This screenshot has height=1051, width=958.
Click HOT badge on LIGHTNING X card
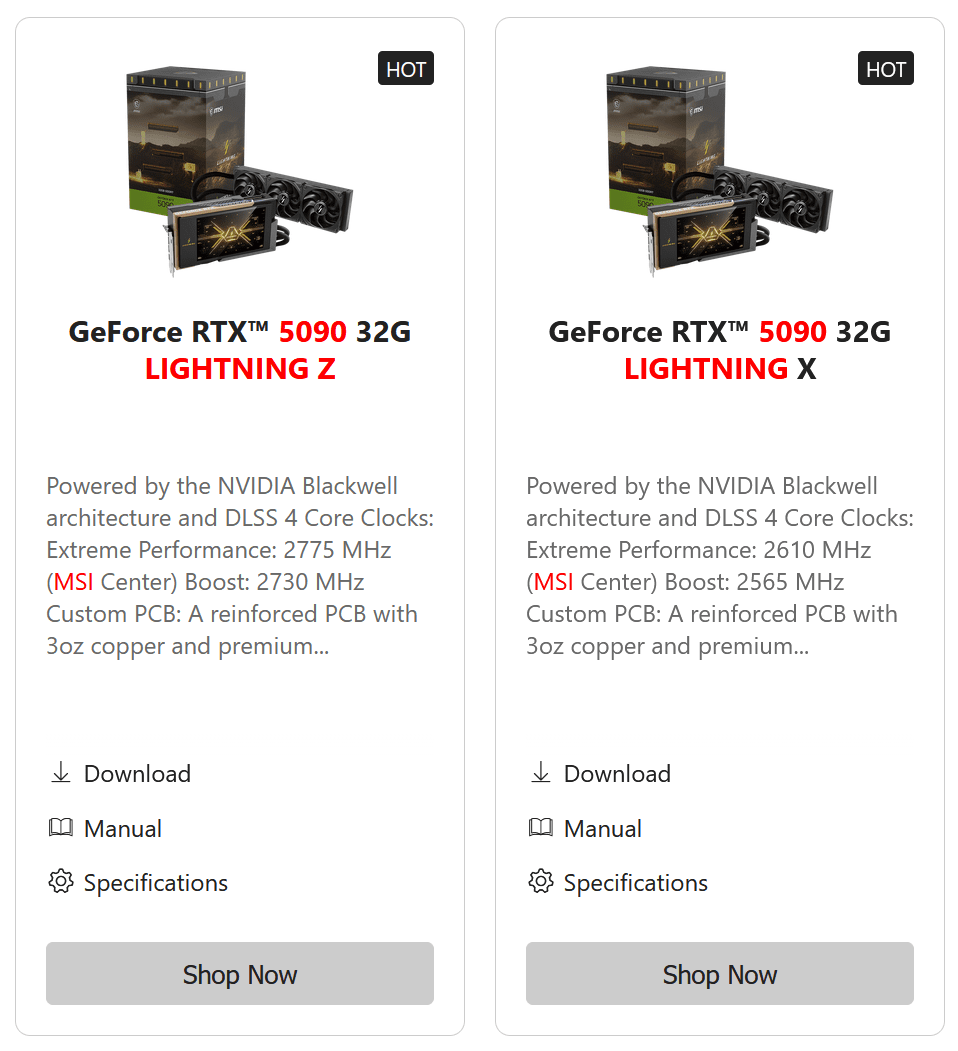(886, 69)
